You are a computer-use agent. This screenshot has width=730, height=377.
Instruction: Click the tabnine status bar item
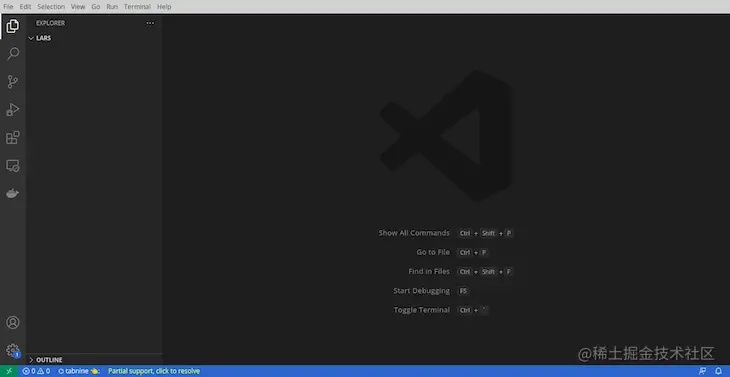pyautogui.click(x=79, y=371)
